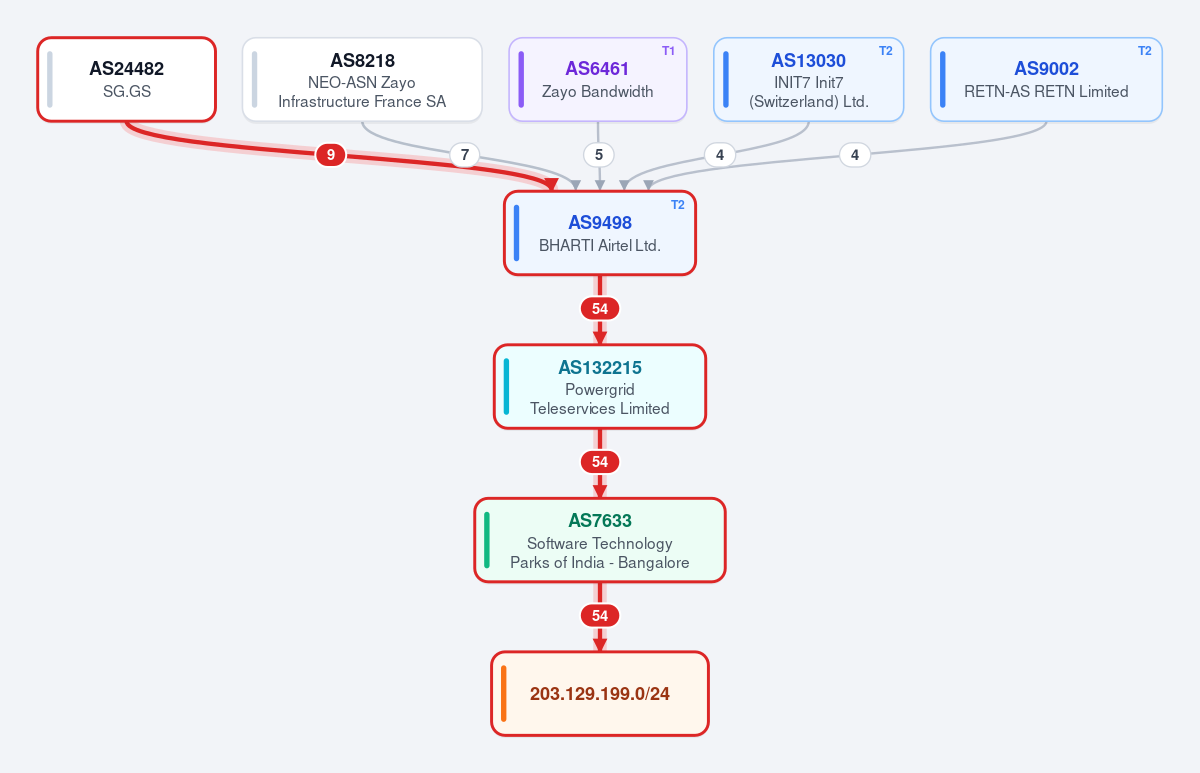Open the AS7633 Software Technology Parks node

[x=600, y=540]
